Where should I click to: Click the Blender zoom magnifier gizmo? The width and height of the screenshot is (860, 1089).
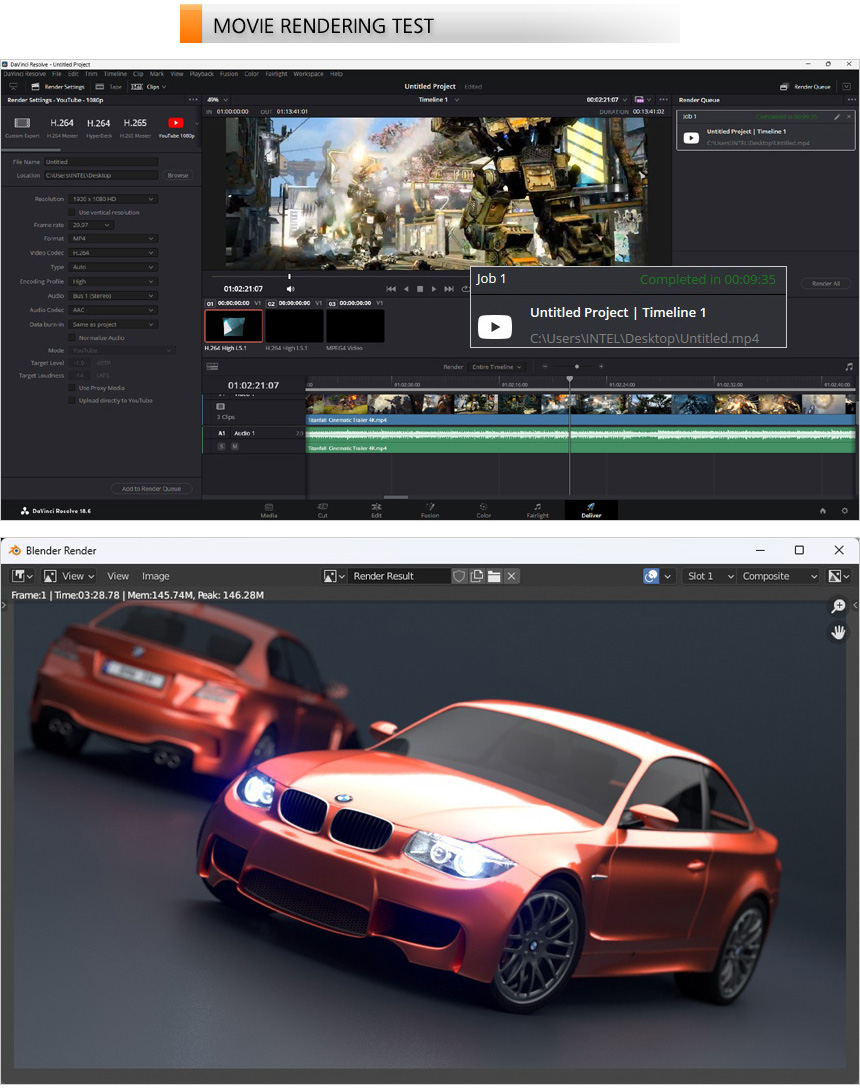(838, 606)
